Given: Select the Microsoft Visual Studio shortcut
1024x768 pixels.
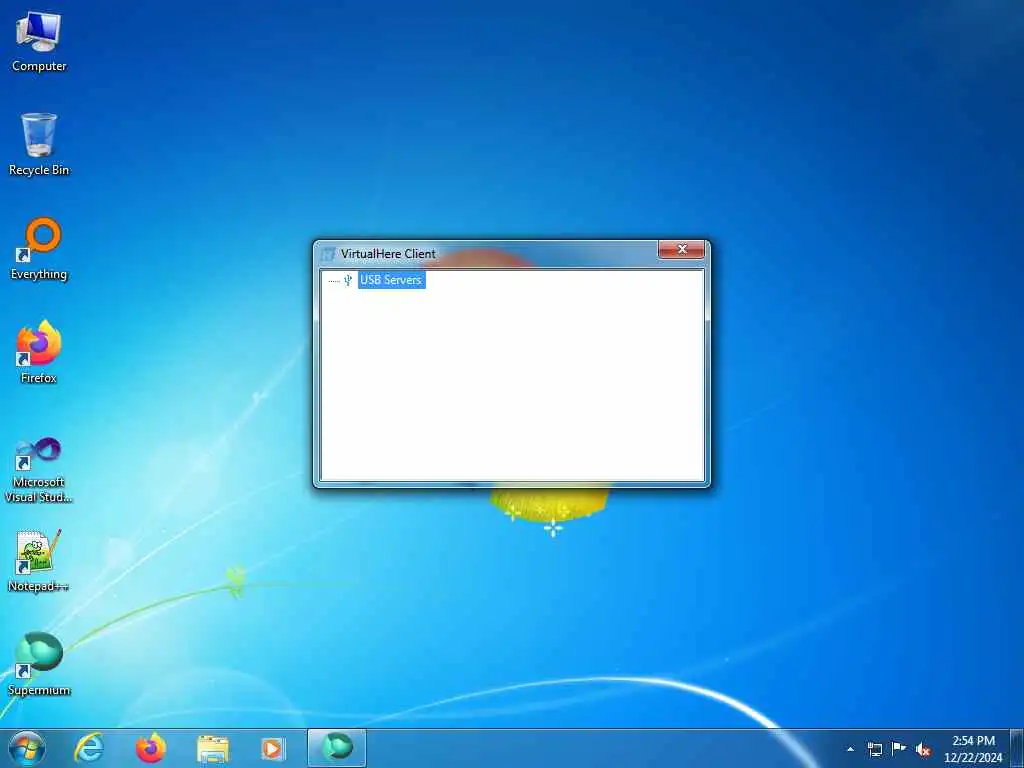Looking at the screenshot, I should pyautogui.click(x=39, y=470).
